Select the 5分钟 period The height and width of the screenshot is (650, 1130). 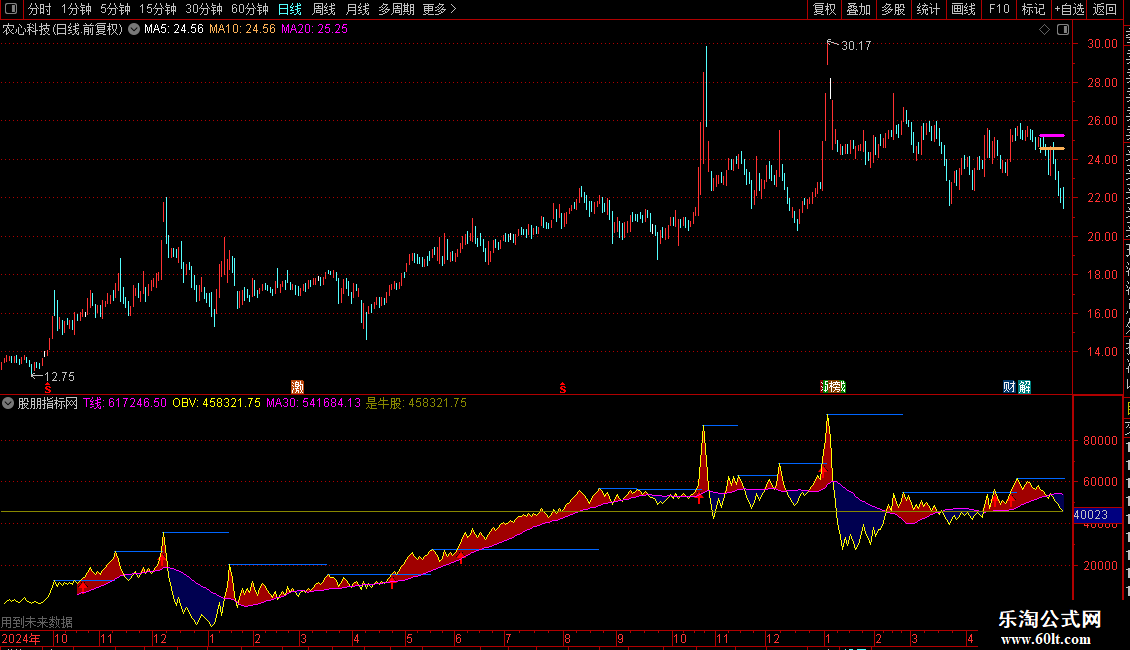point(115,9)
